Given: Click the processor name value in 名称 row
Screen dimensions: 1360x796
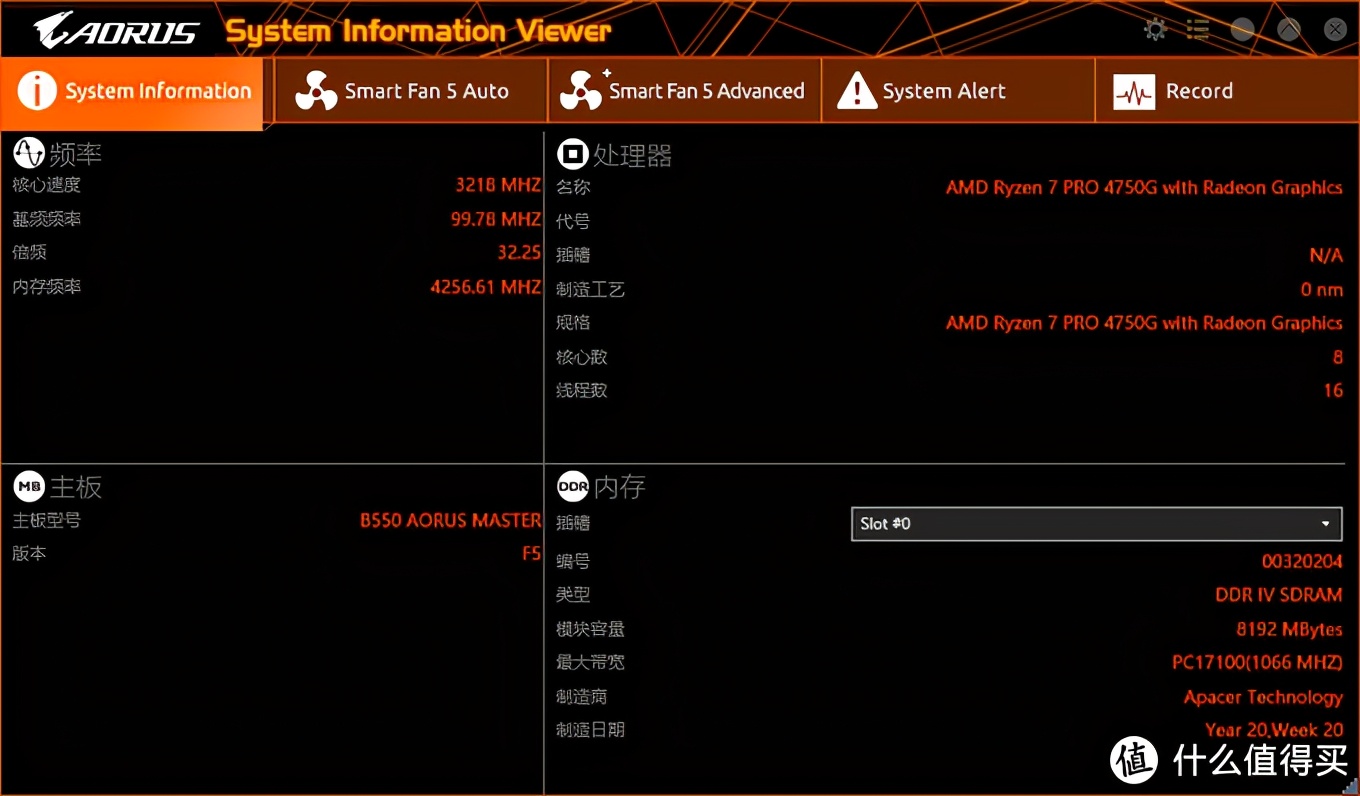Looking at the screenshot, I should point(1144,187).
